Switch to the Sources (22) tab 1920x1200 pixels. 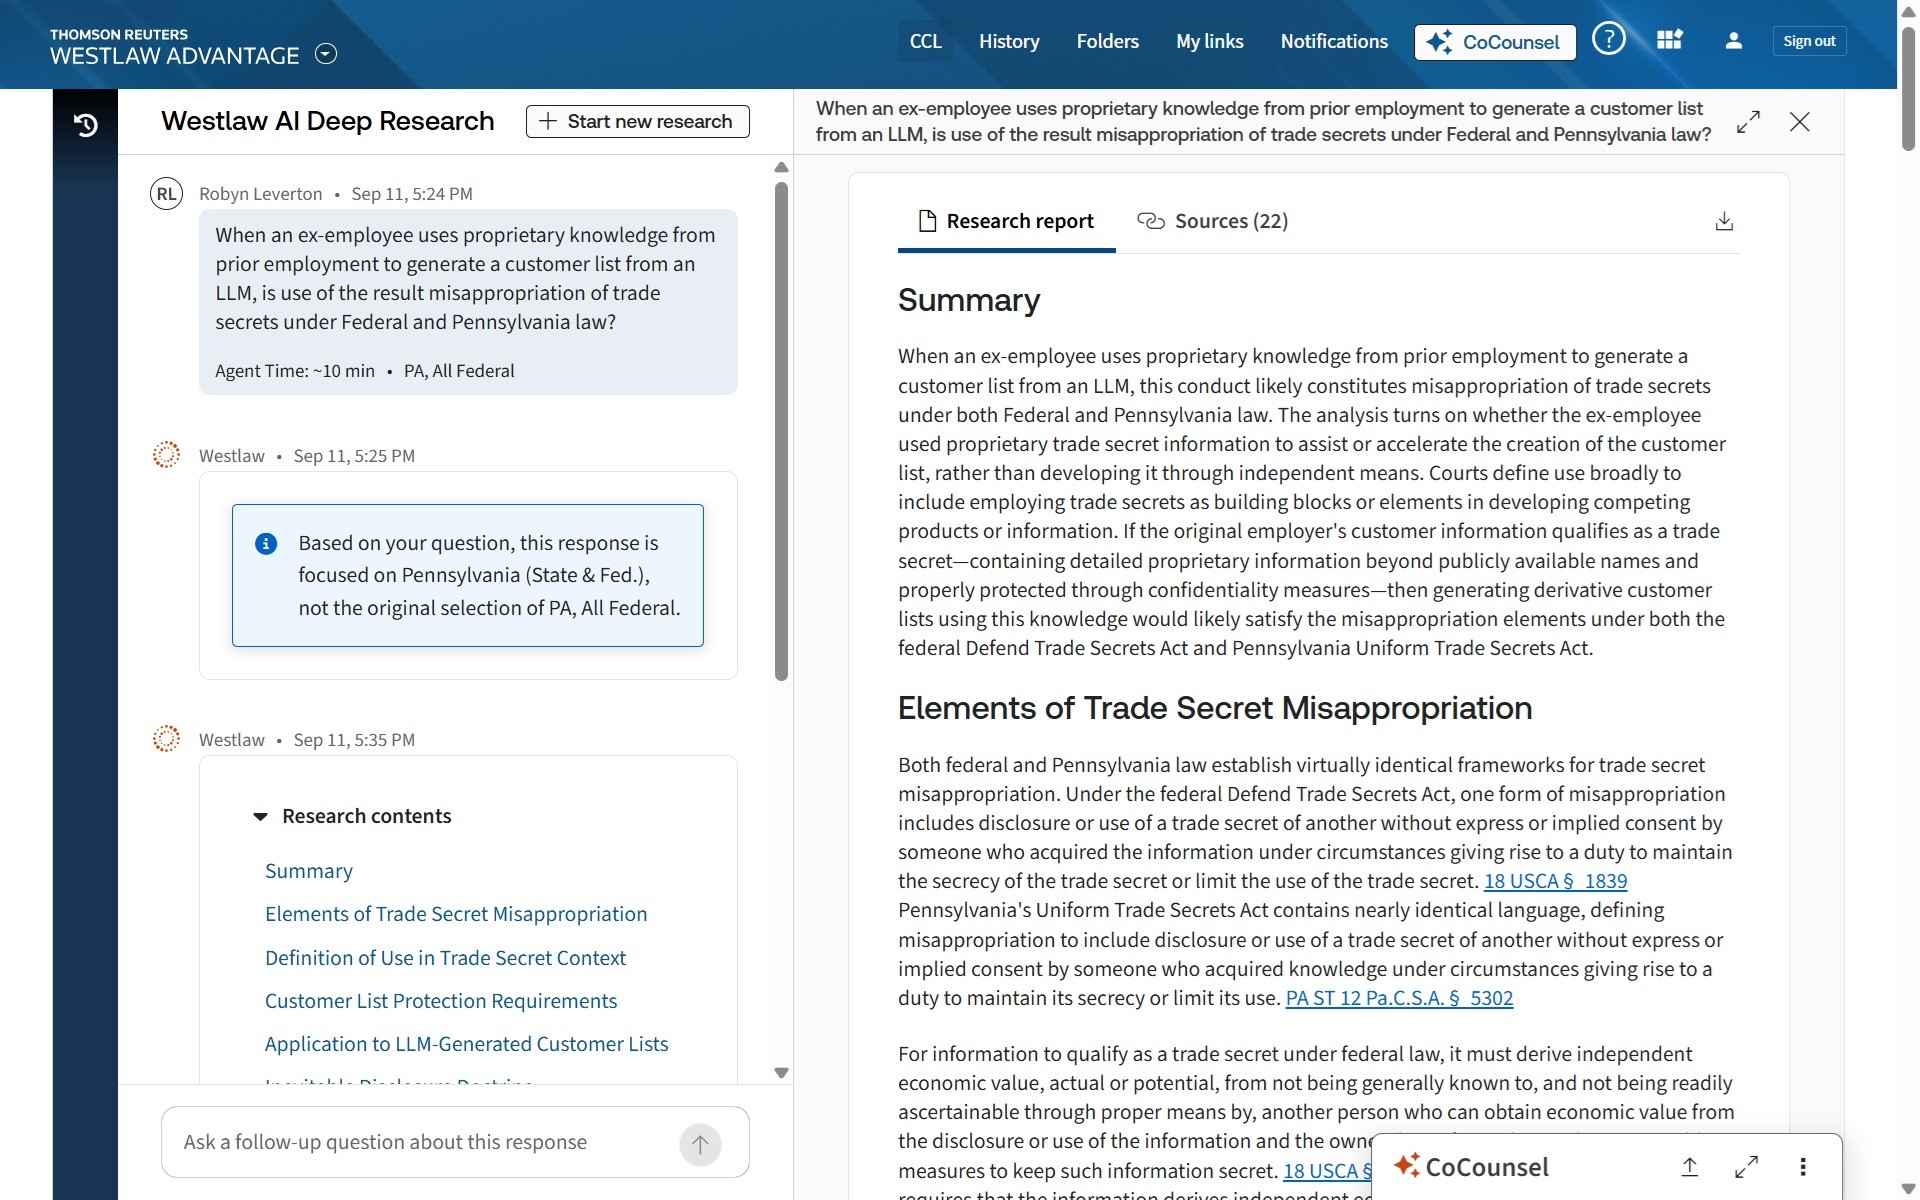pos(1213,221)
